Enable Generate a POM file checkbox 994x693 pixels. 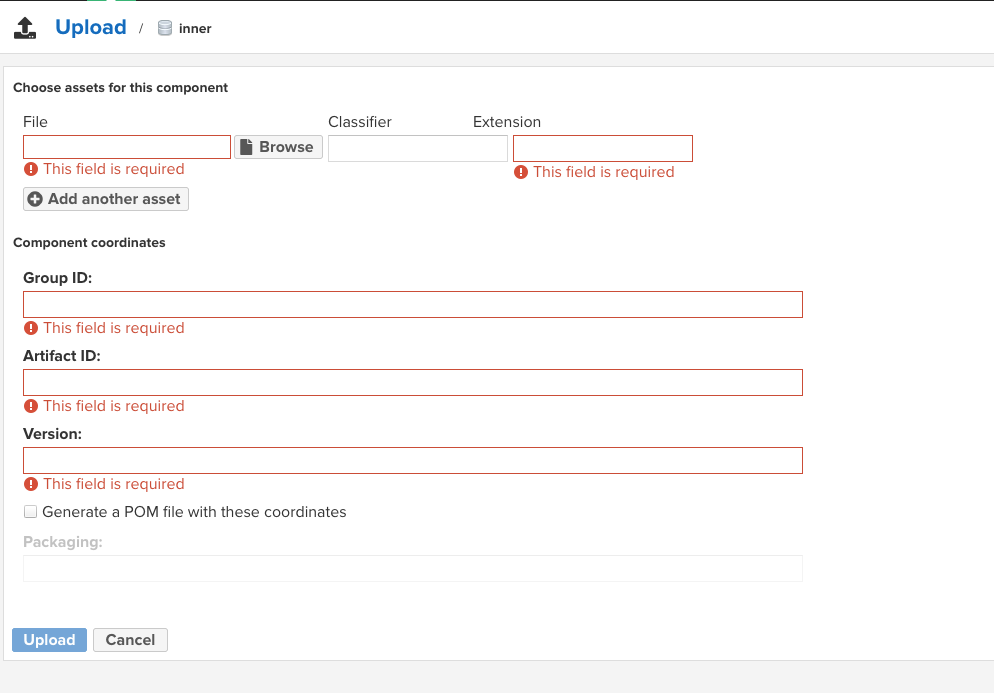click(31, 512)
